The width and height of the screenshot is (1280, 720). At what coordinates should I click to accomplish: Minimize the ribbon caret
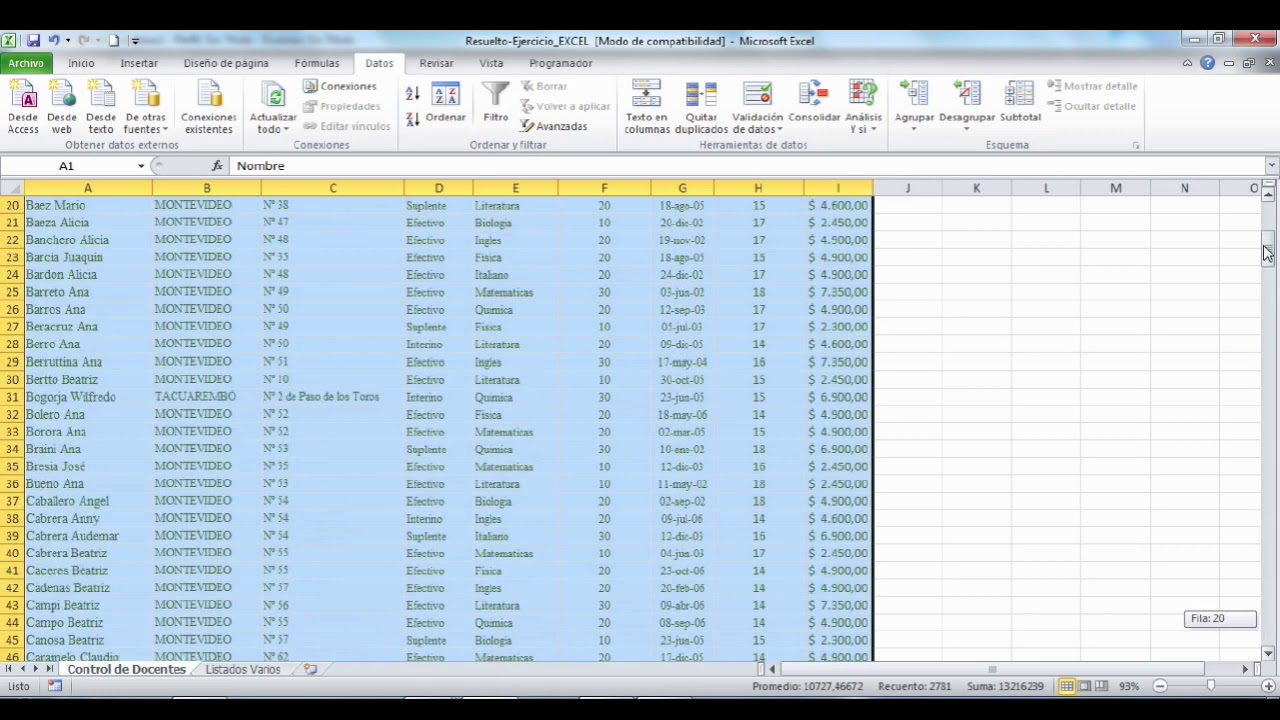pyautogui.click(x=1187, y=63)
